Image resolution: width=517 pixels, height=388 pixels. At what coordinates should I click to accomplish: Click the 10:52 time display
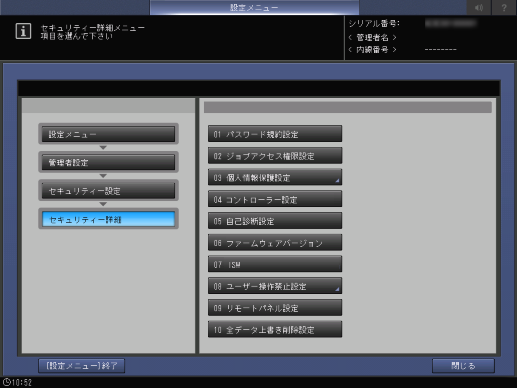[22, 382]
